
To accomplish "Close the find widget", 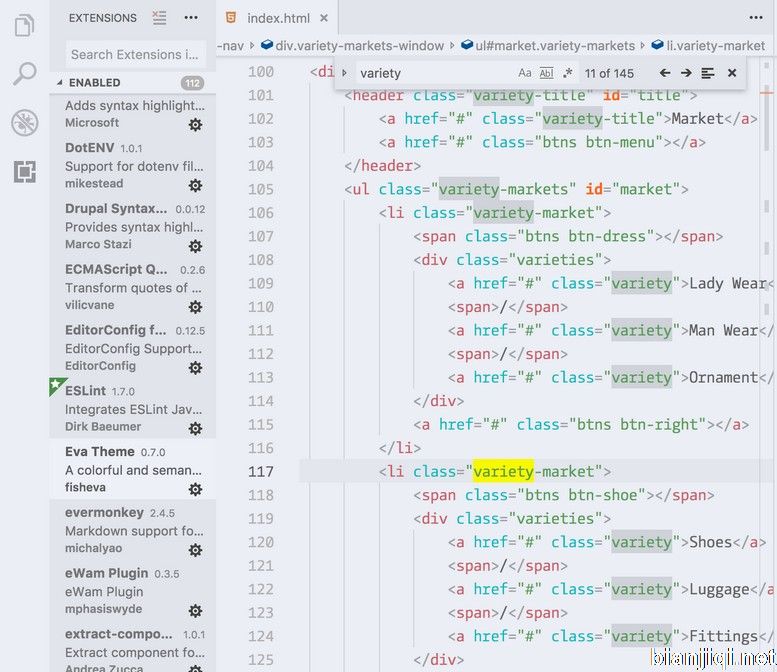I will tap(732, 73).
